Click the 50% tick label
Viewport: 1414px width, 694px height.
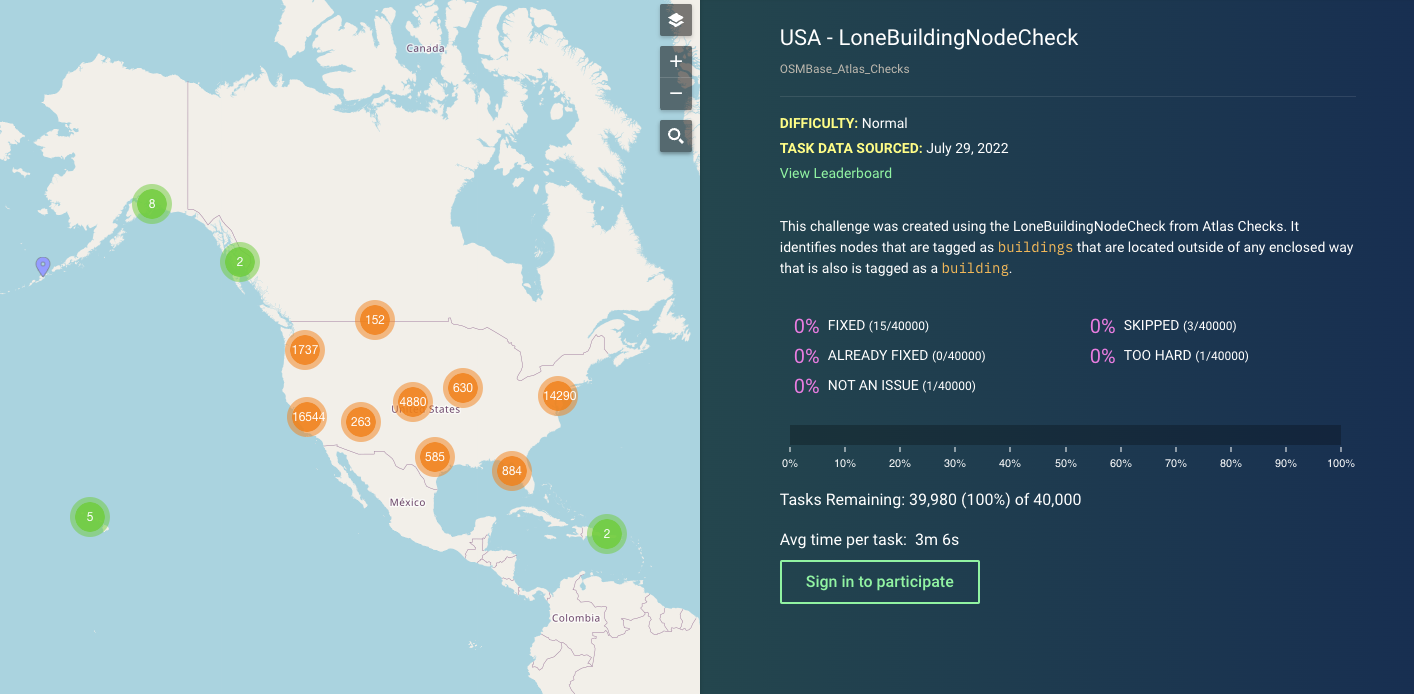pos(1065,463)
